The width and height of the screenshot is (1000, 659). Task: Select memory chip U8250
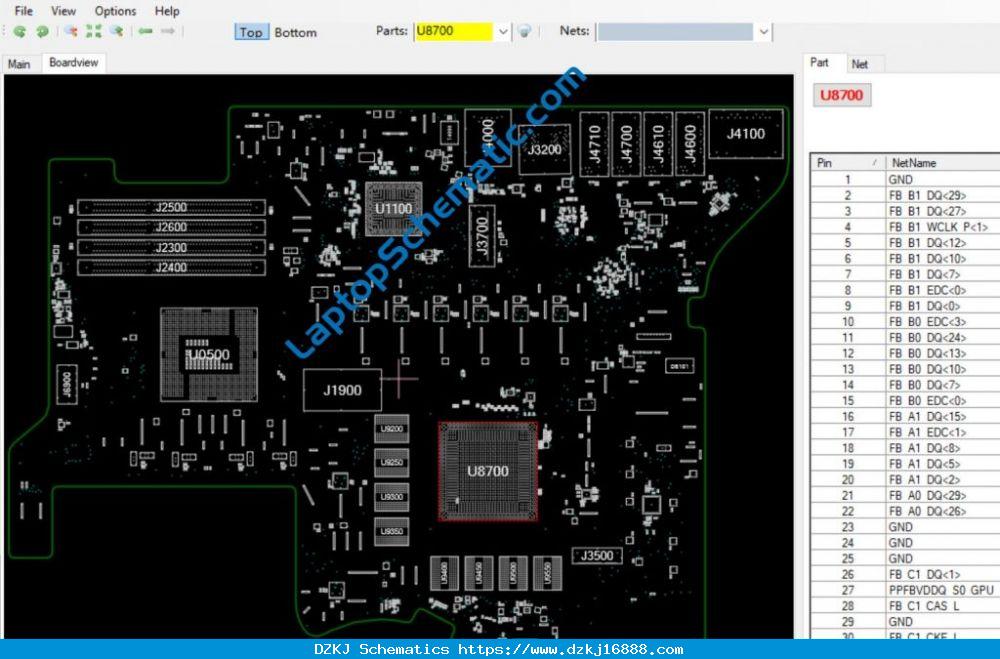tap(392, 463)
